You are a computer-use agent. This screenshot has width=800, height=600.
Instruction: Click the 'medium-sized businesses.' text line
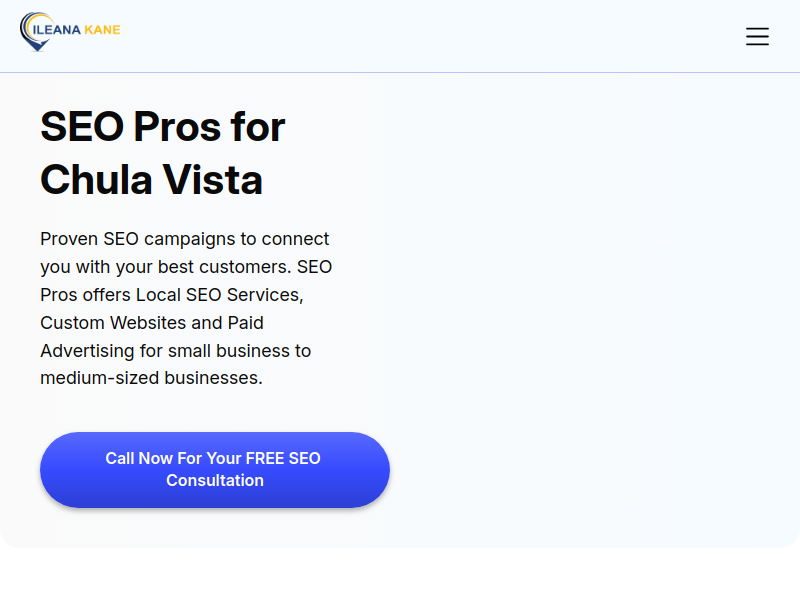pos(152,378)
